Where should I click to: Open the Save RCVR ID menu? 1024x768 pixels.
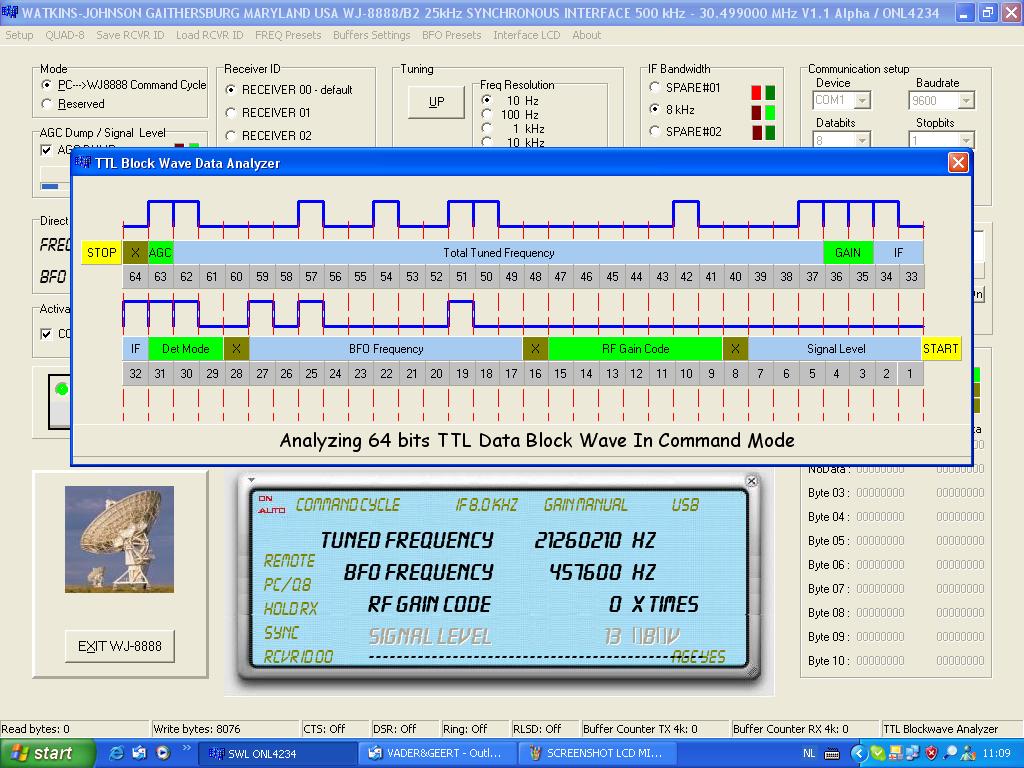click(x=130, y=35)
